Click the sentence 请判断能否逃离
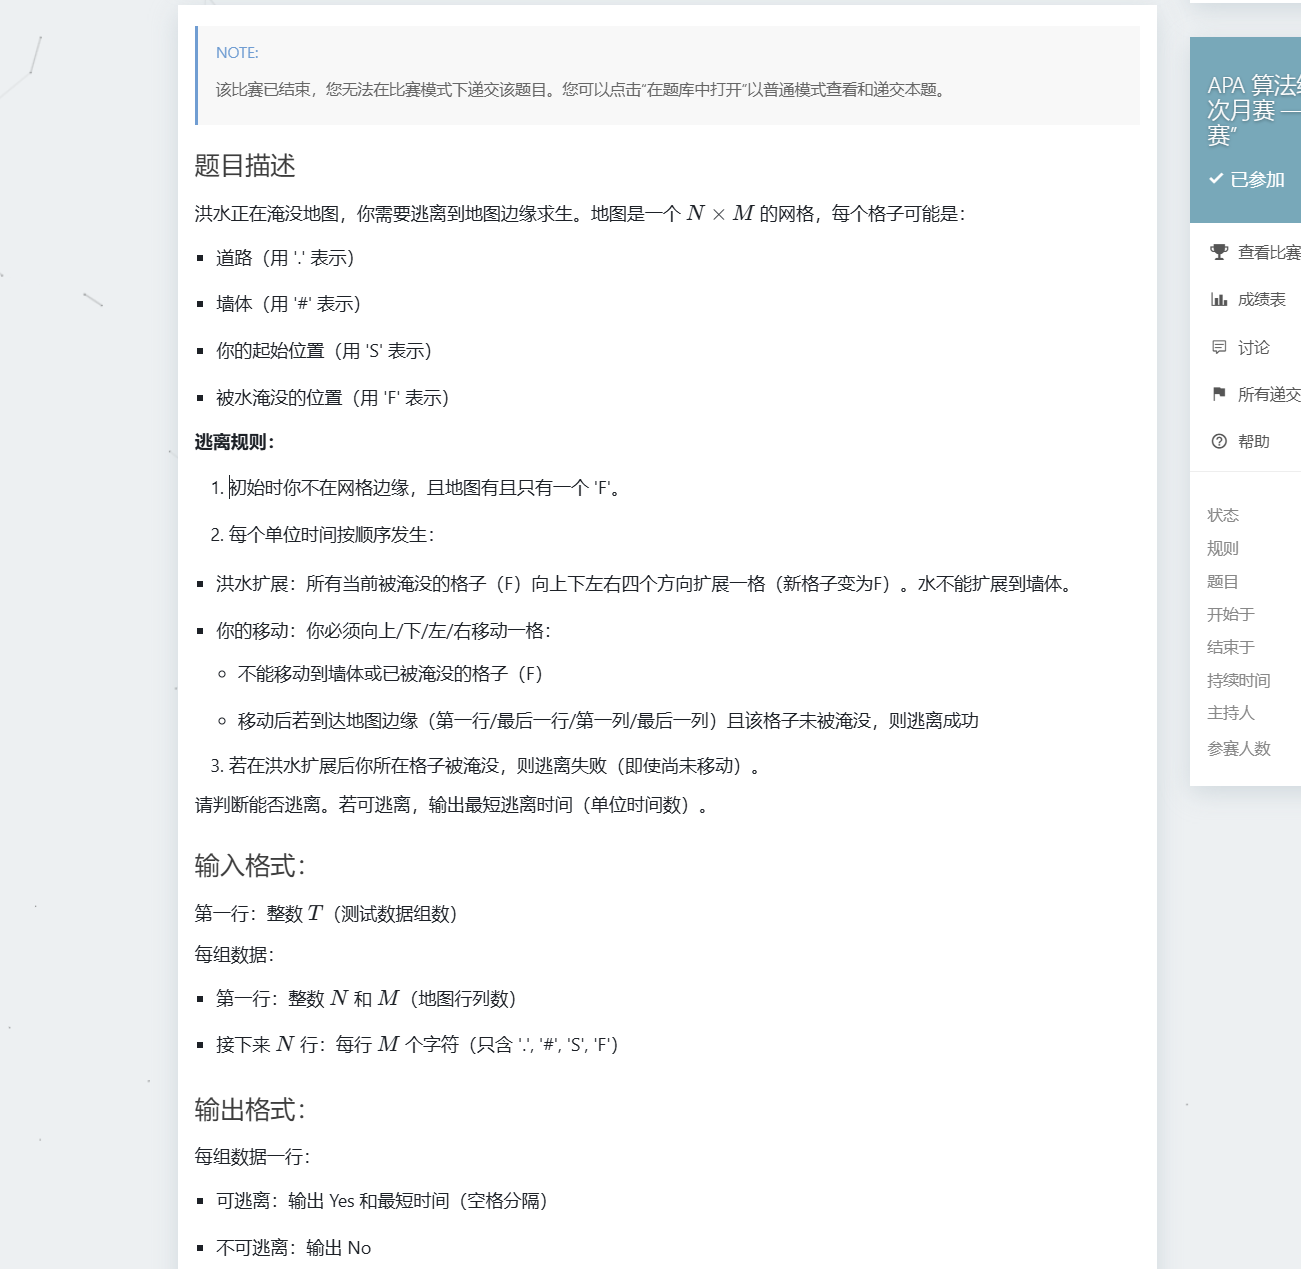The image size is (1301, 1269). [454, 805]
